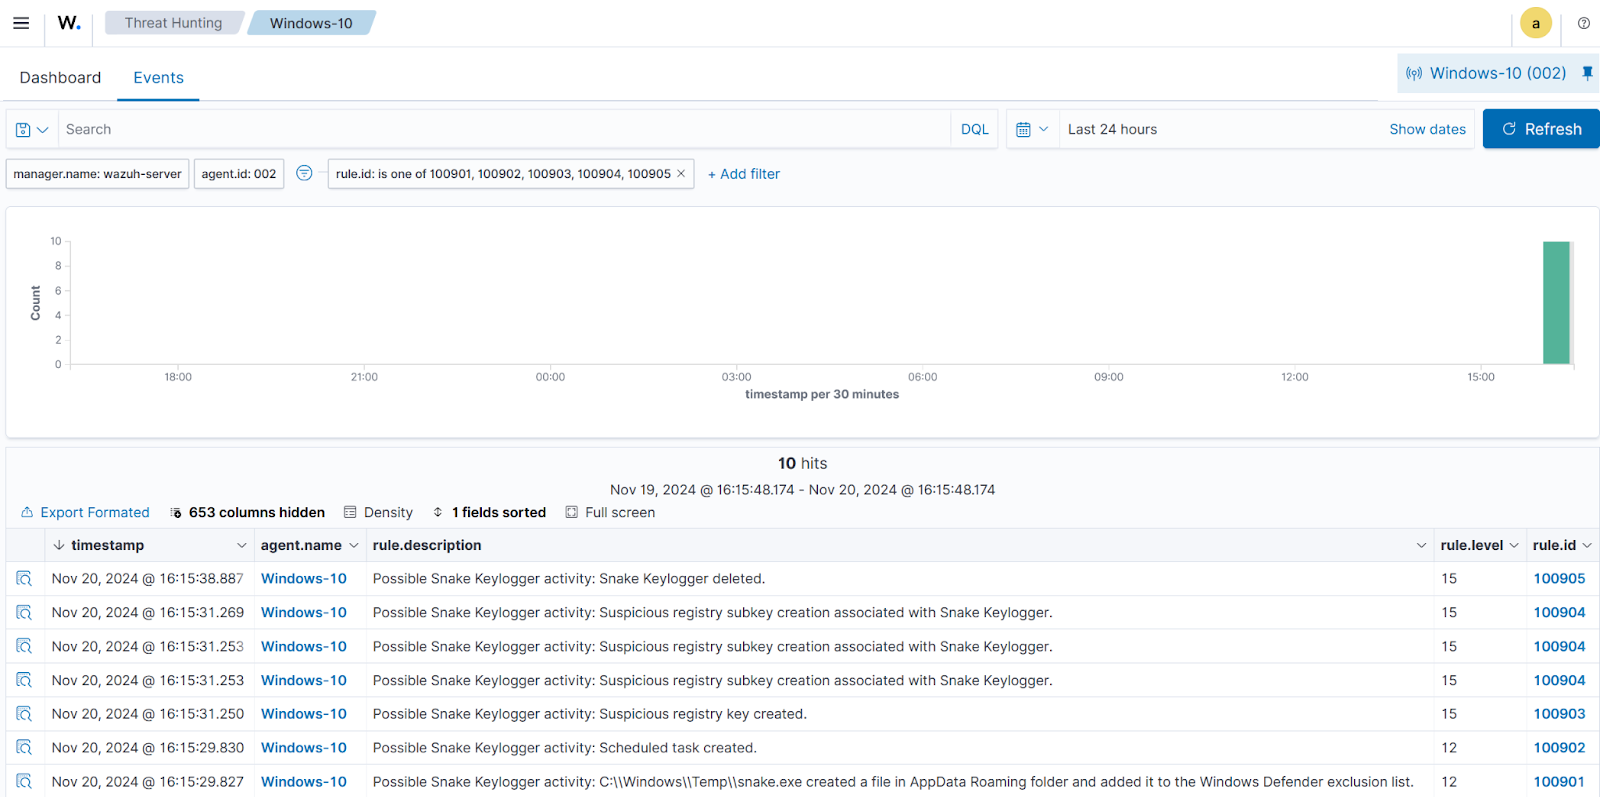Click the pin icon beside Windows-10 (002)
This screenshot has height=797, width=1600.
[1587, 73]
